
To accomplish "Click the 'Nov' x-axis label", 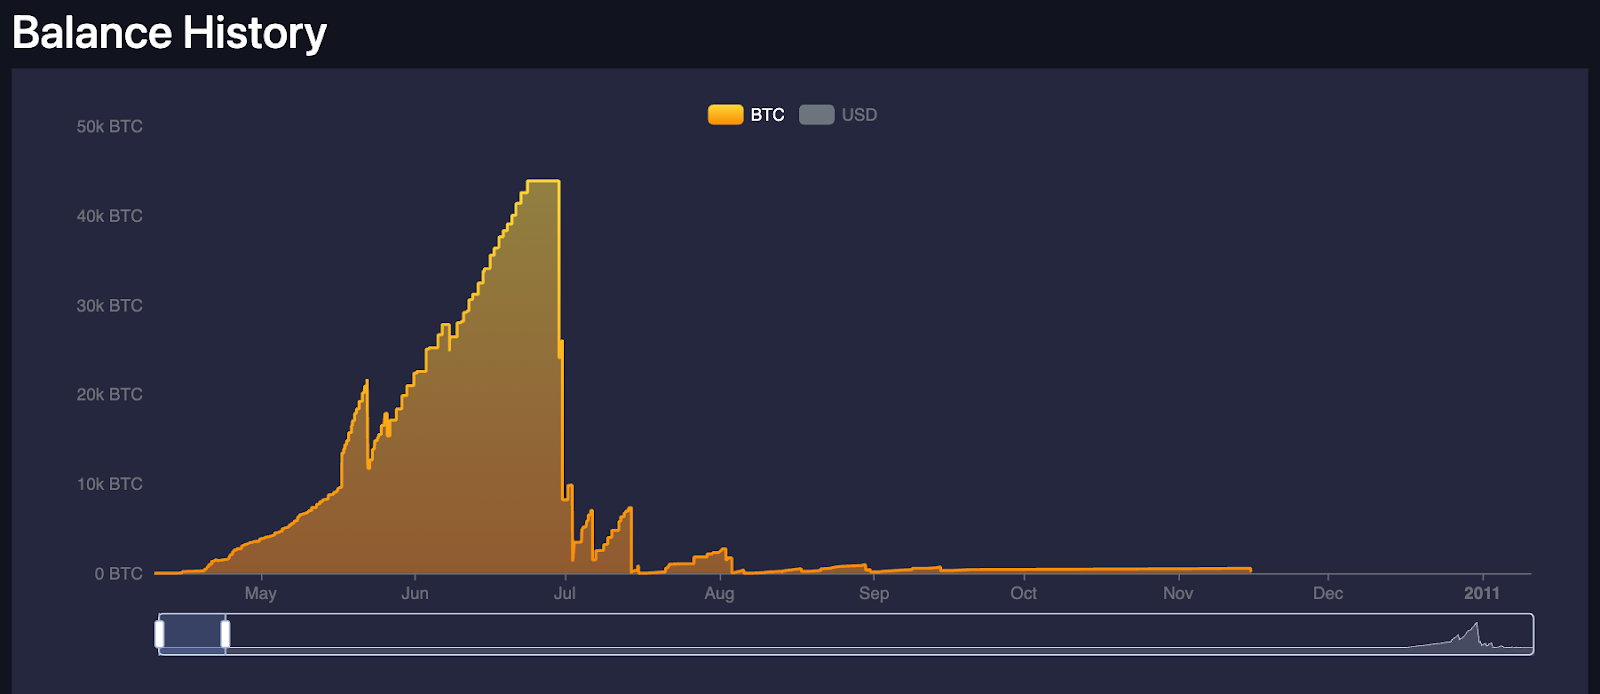I will tap(1178, 593).
